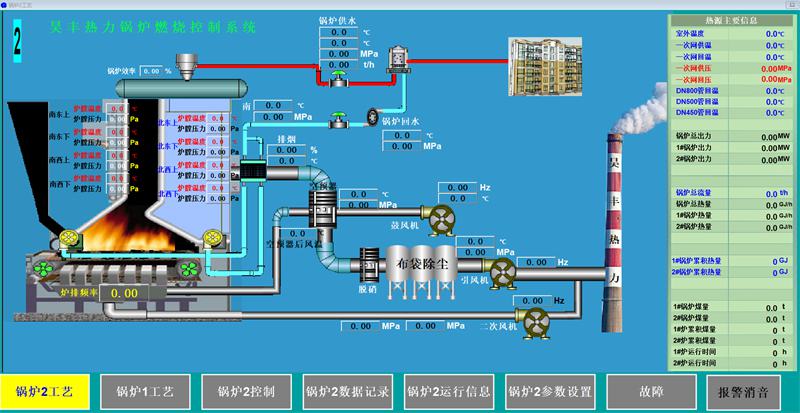Viewport: 800px width, 413px height.
Task: Click the 锅炉效率 percentage field
Action: (x=154, y=71)
